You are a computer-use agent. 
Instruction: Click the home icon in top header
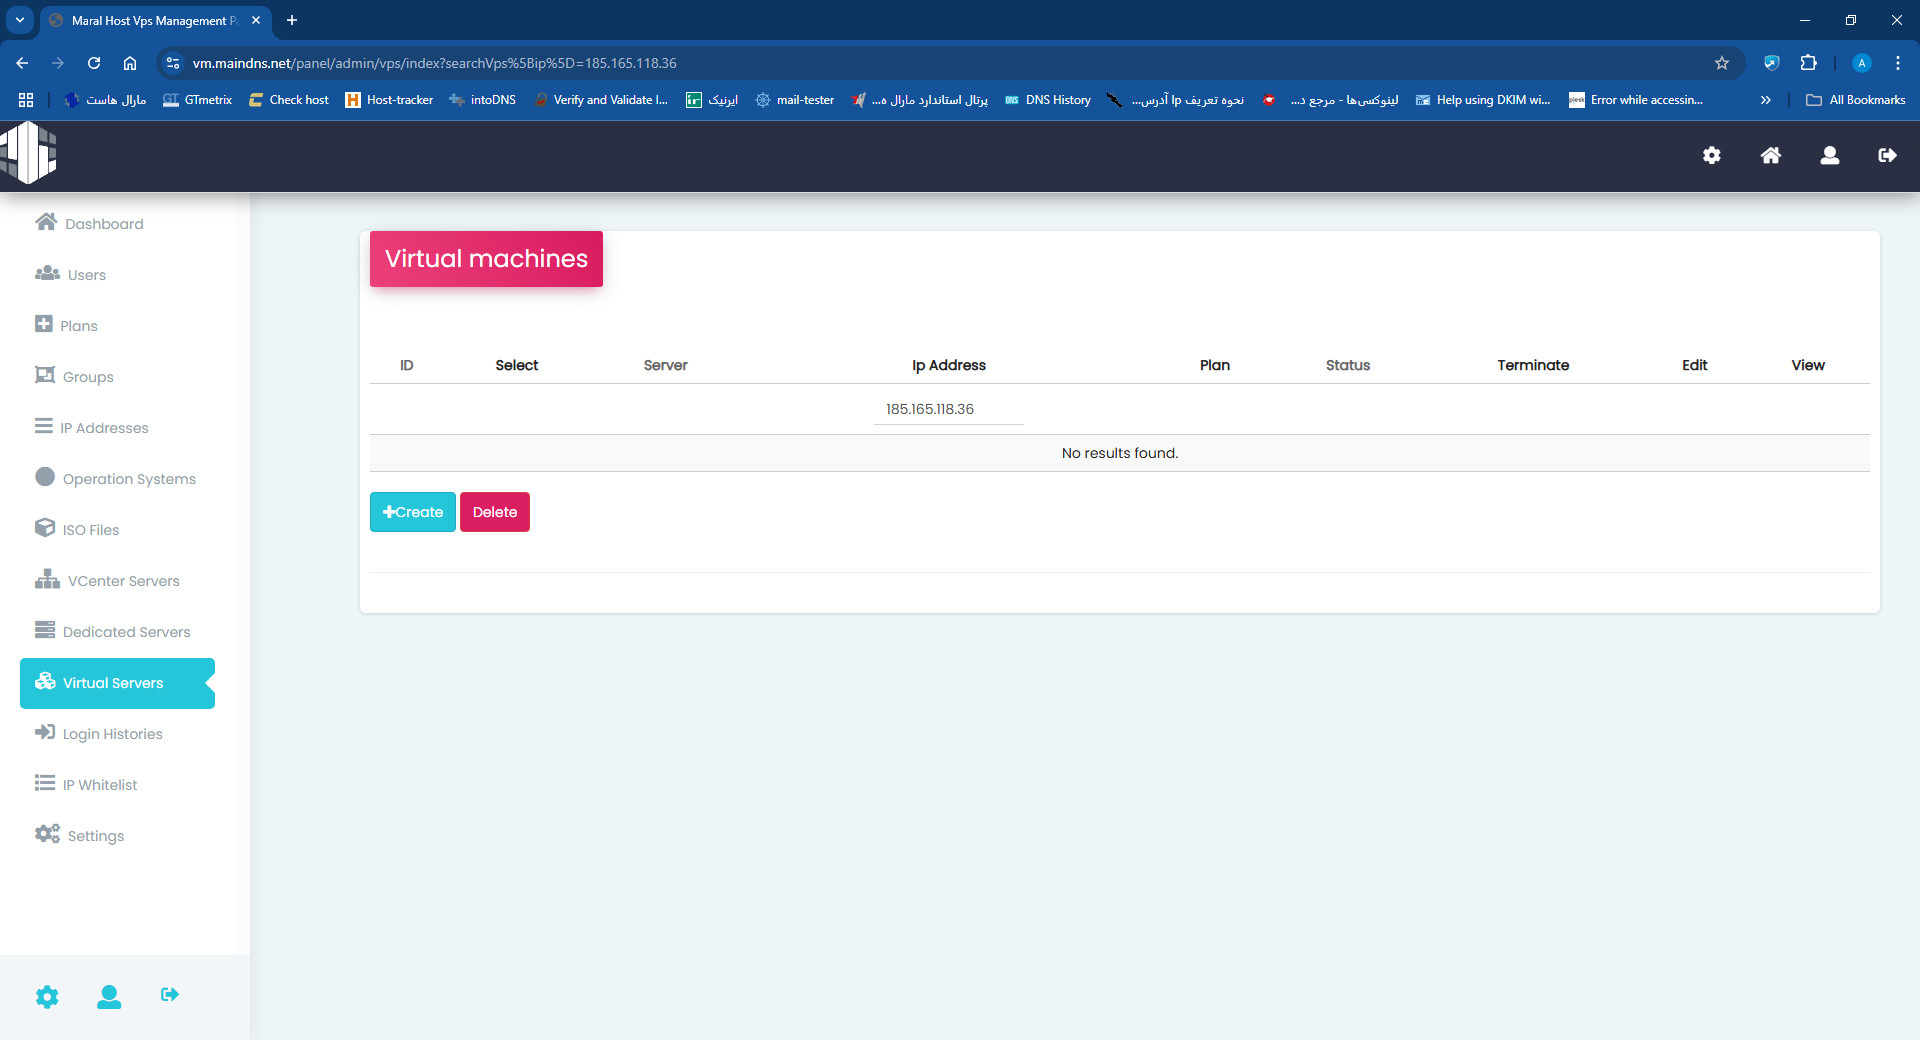click(x=1770, y=155)
